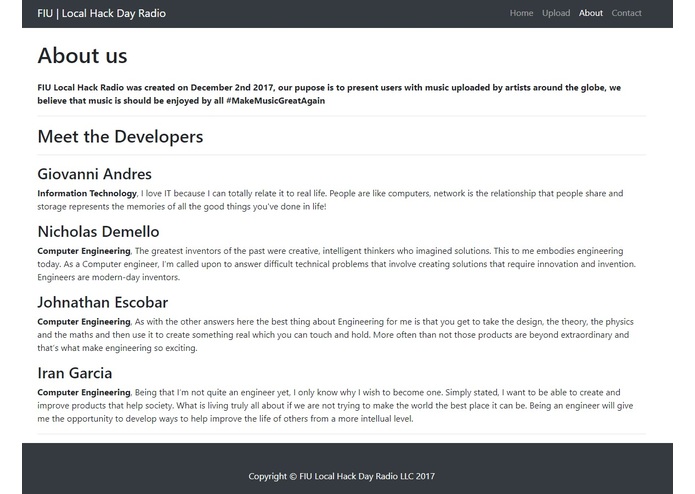Click Computer Engineering label under Iran Garcia
695x494 pixels.
coord(84,393)
